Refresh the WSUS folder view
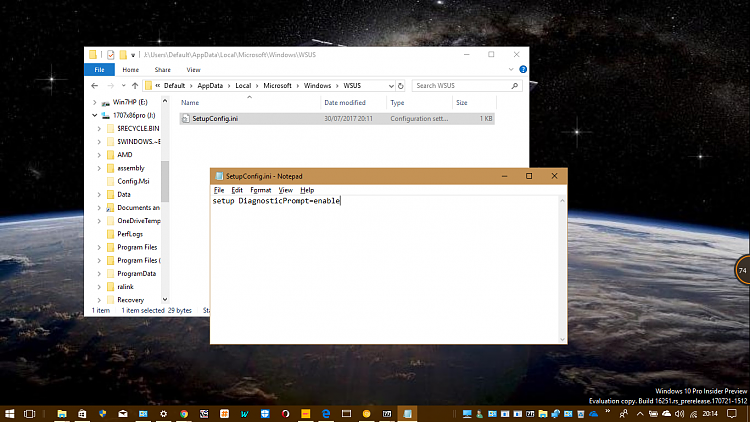The width and height of the screenshot is (750, 422). coord(401,86)
